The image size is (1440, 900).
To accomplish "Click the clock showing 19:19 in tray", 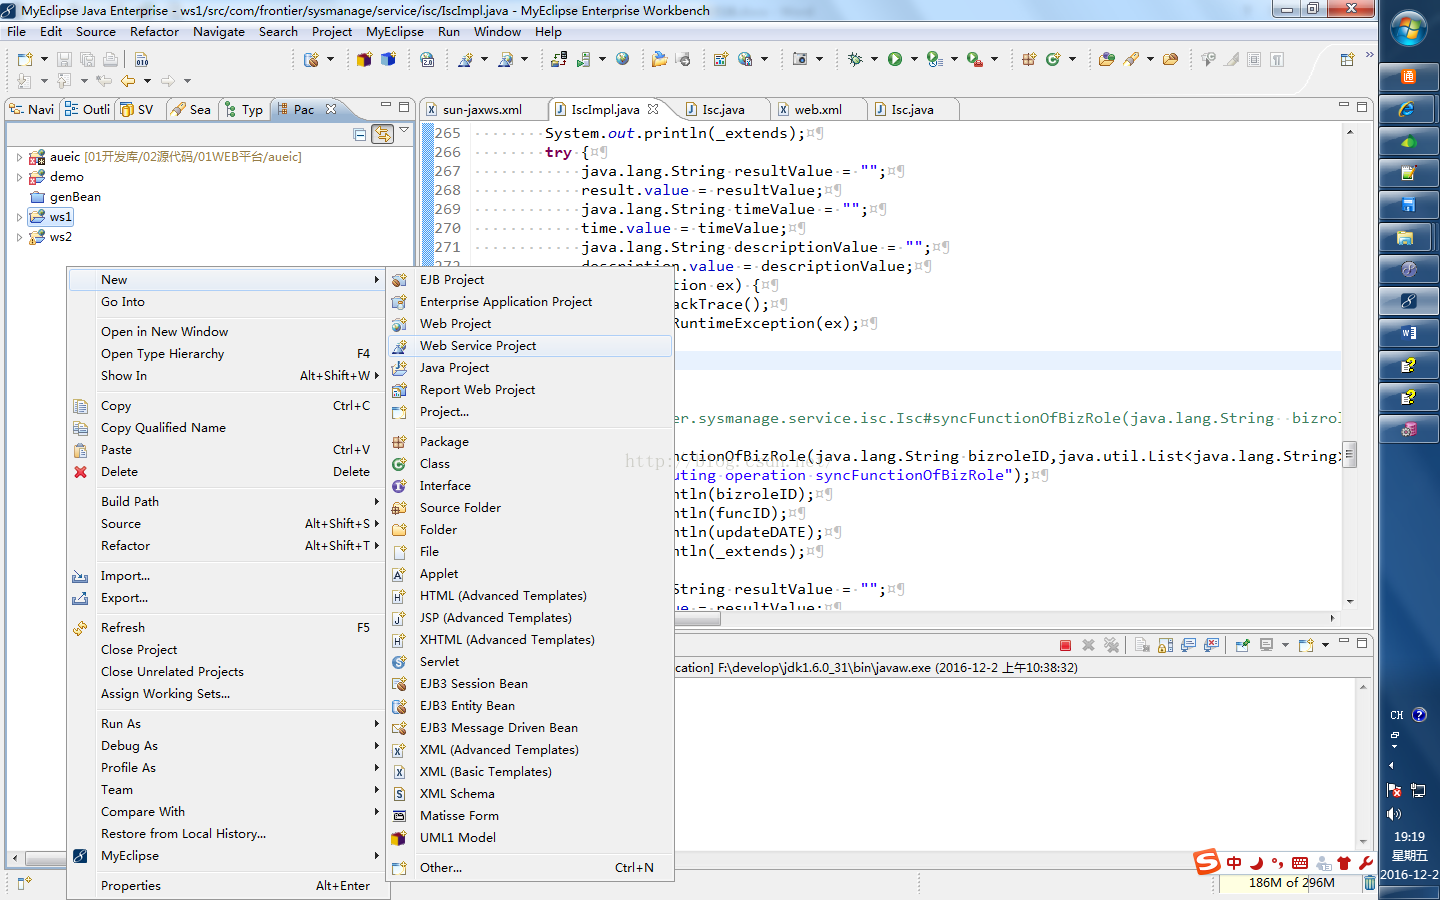I will tap(1409, 836).
